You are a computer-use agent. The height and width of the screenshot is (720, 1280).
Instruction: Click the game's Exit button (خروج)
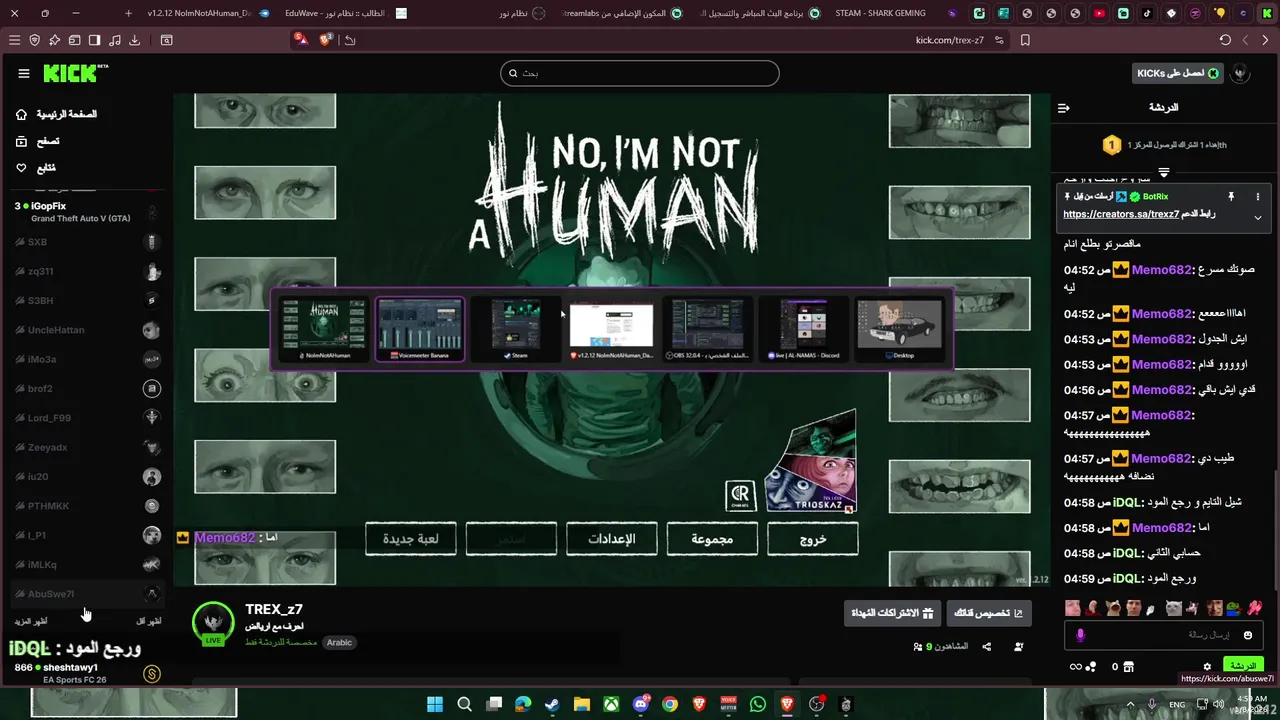tap(812, 539)
